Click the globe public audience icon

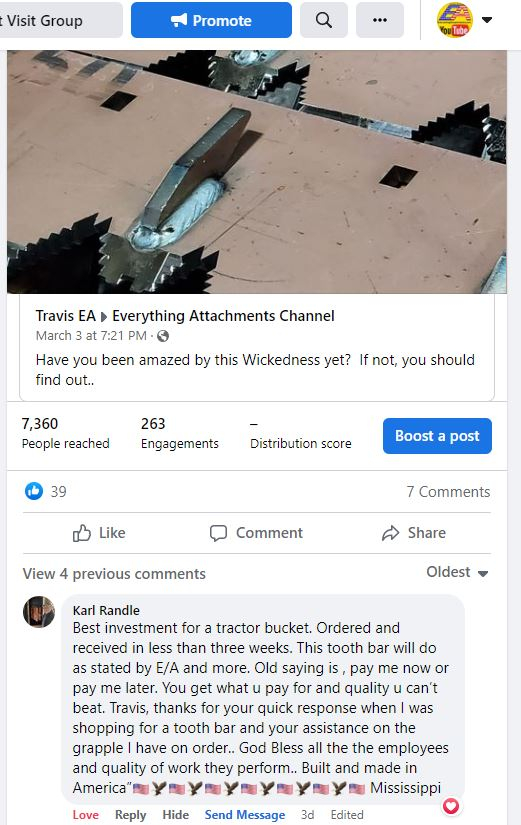tap(163, 336)
